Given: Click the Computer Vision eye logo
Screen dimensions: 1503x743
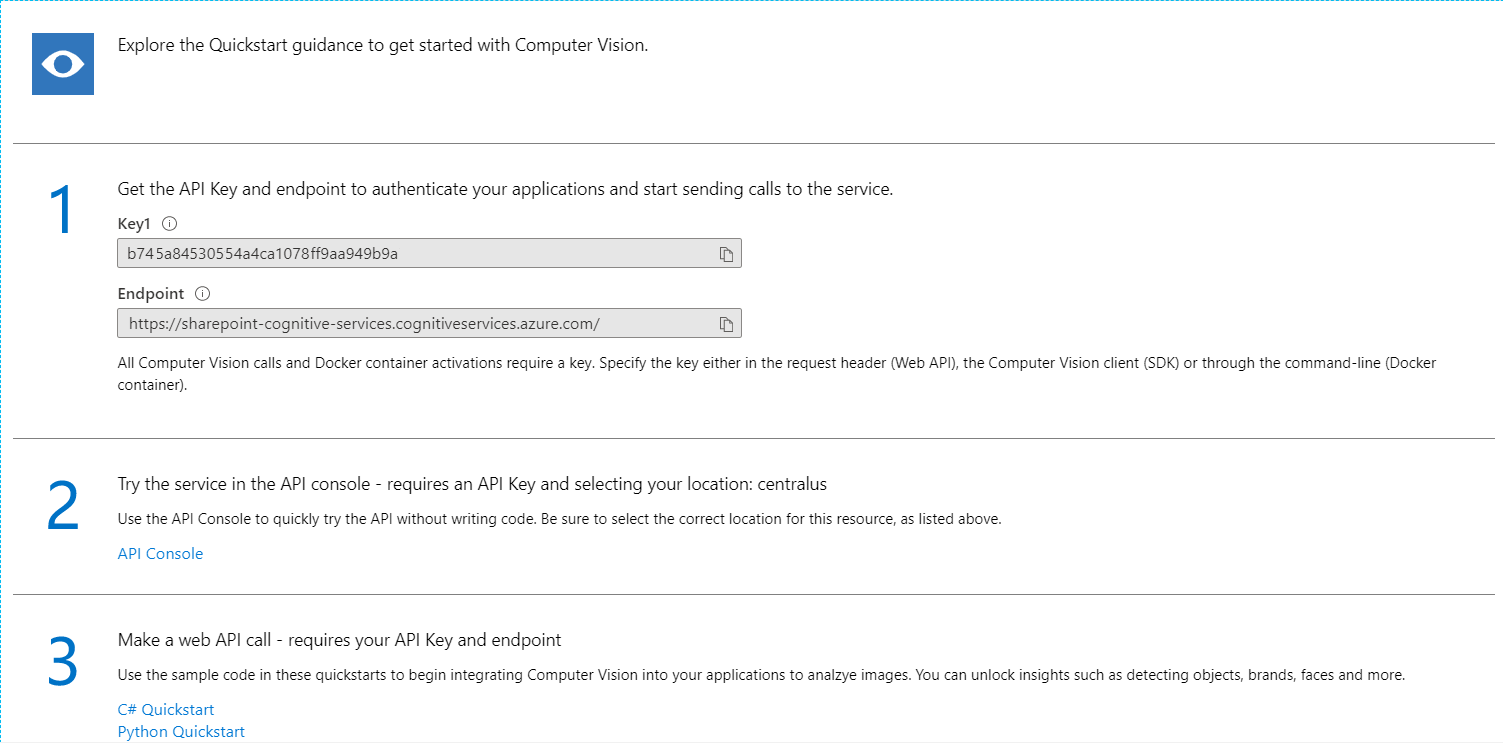Looking at the screenshot, I should click(x=63, y=64).
